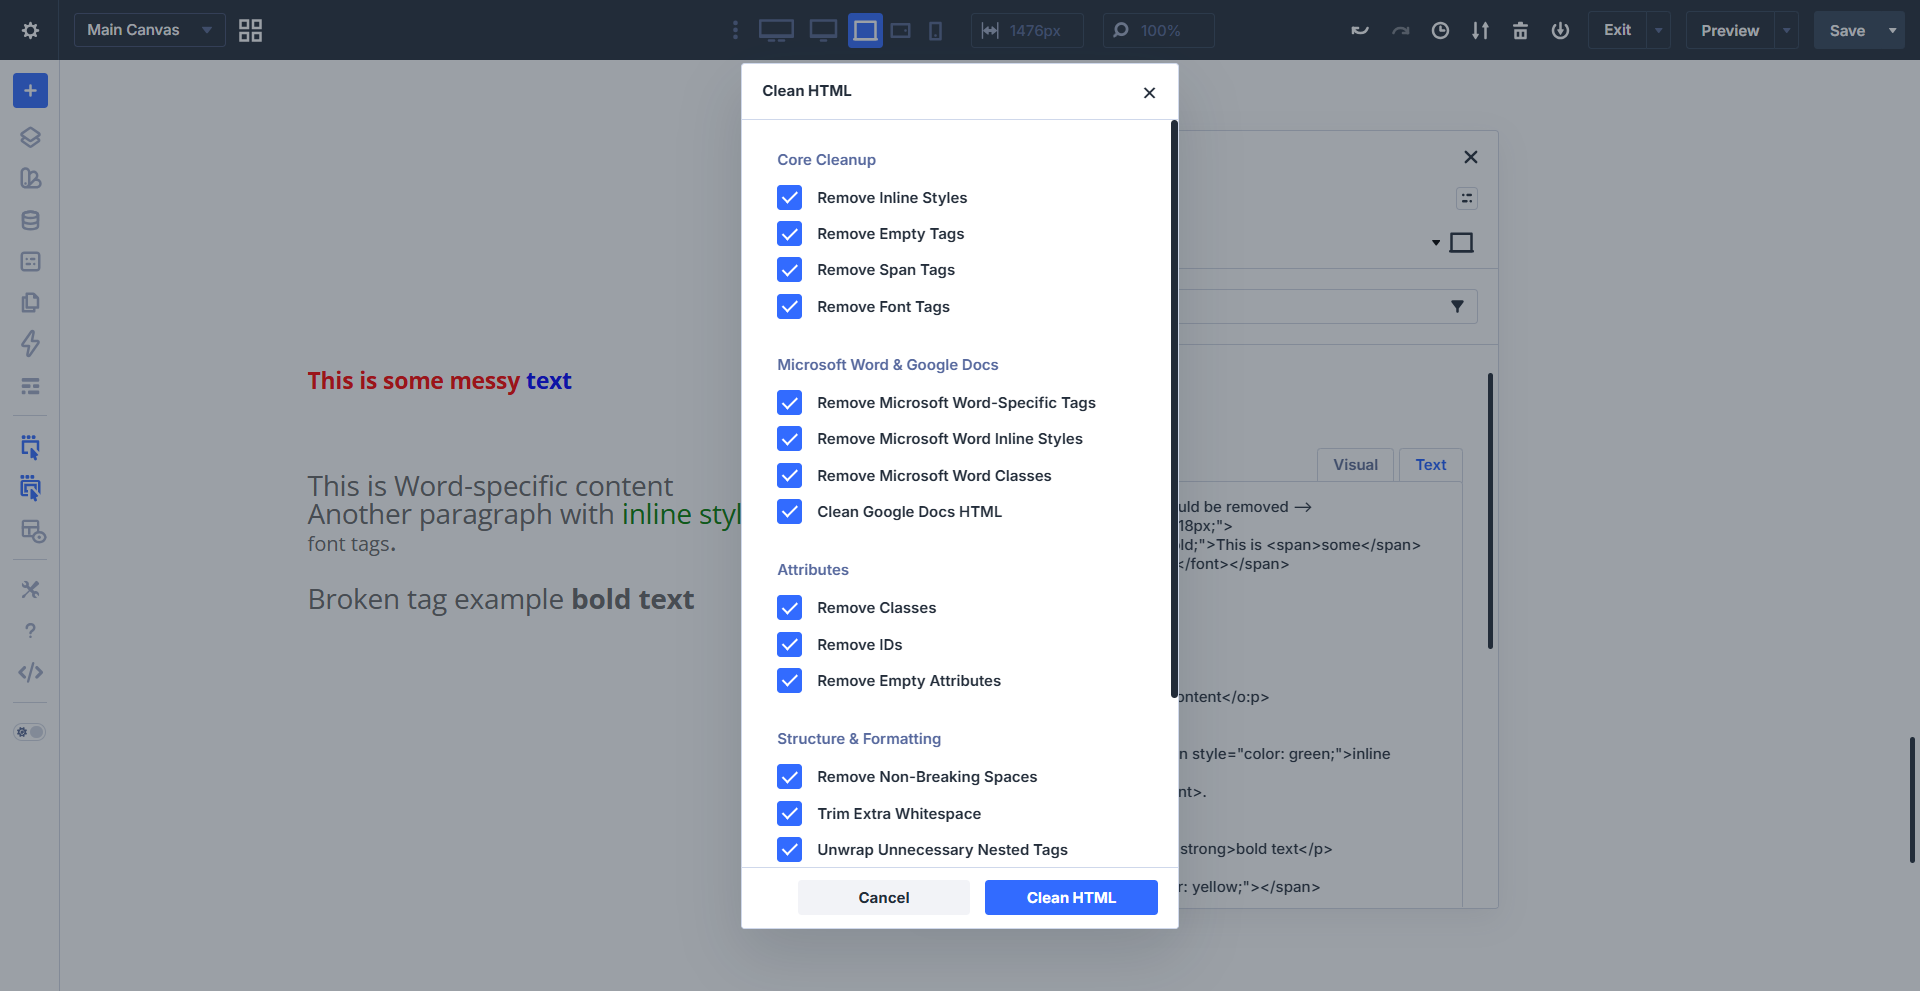Screen dimensions: 1920x991
Task: Open the filter dropdown in properties panel
Action: pos(1457,306)
